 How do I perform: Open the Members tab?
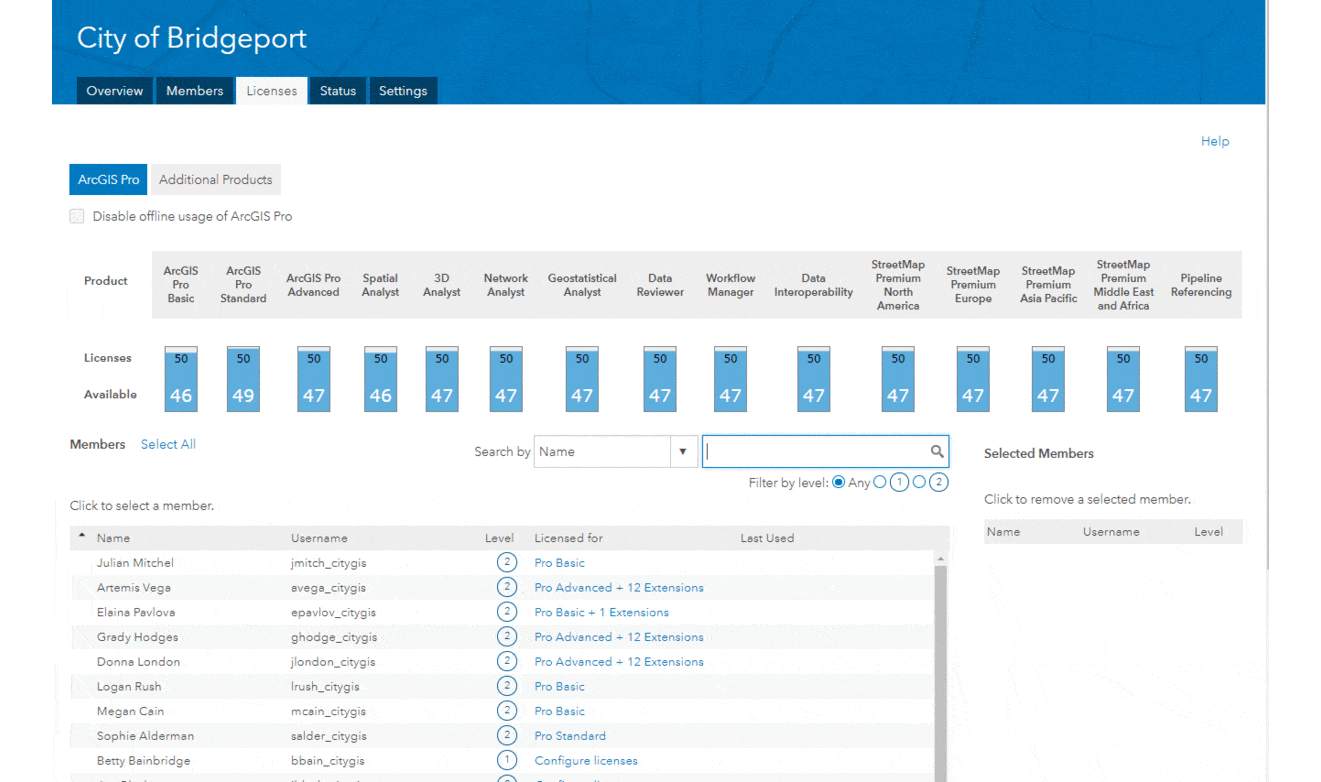coord(195,91)
